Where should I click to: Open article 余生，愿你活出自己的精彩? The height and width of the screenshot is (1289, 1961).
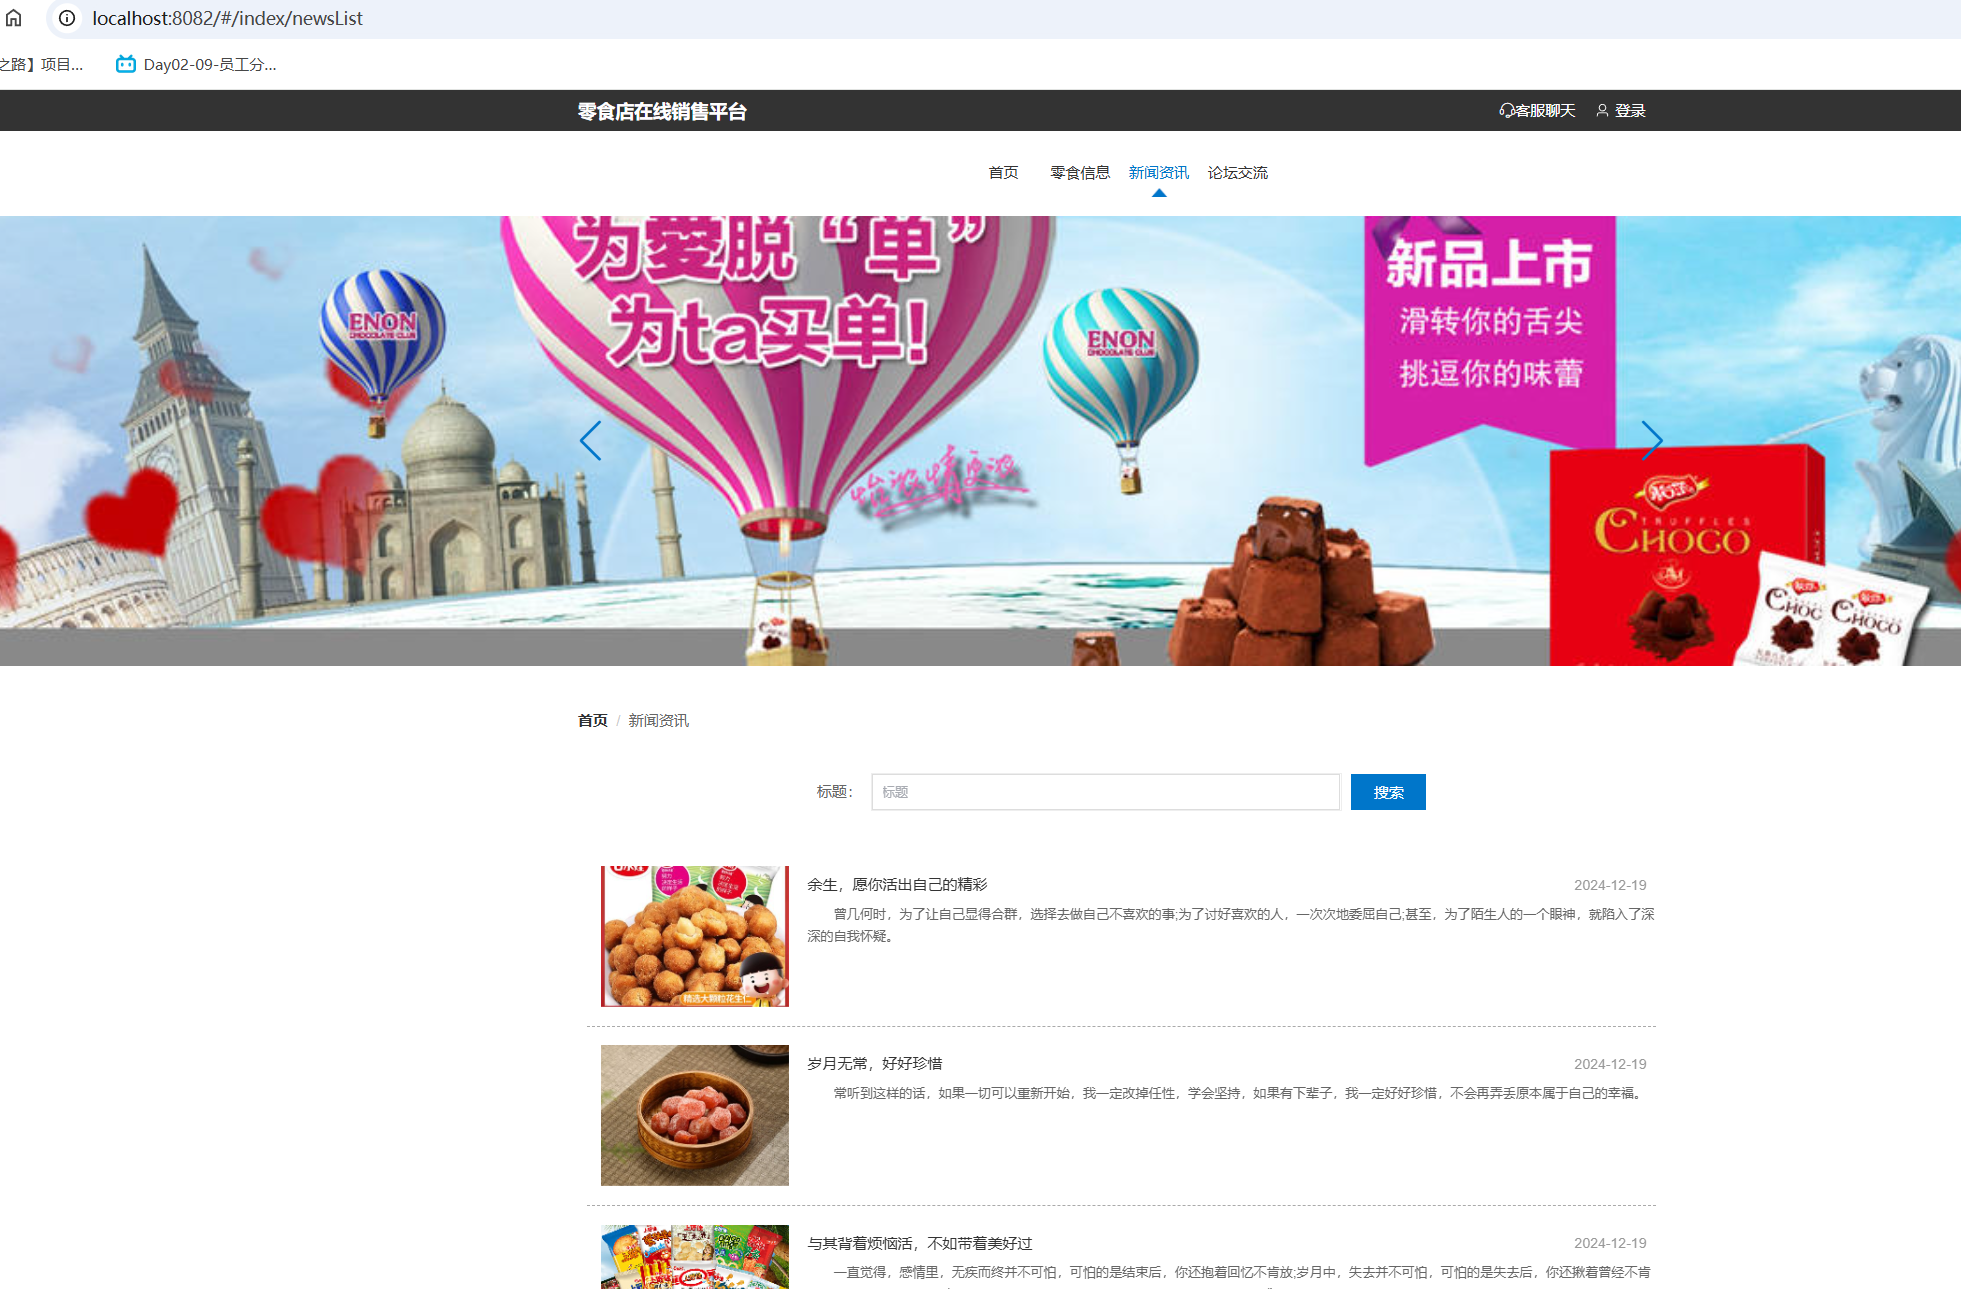pyautogui.click(x=897, y=885)
